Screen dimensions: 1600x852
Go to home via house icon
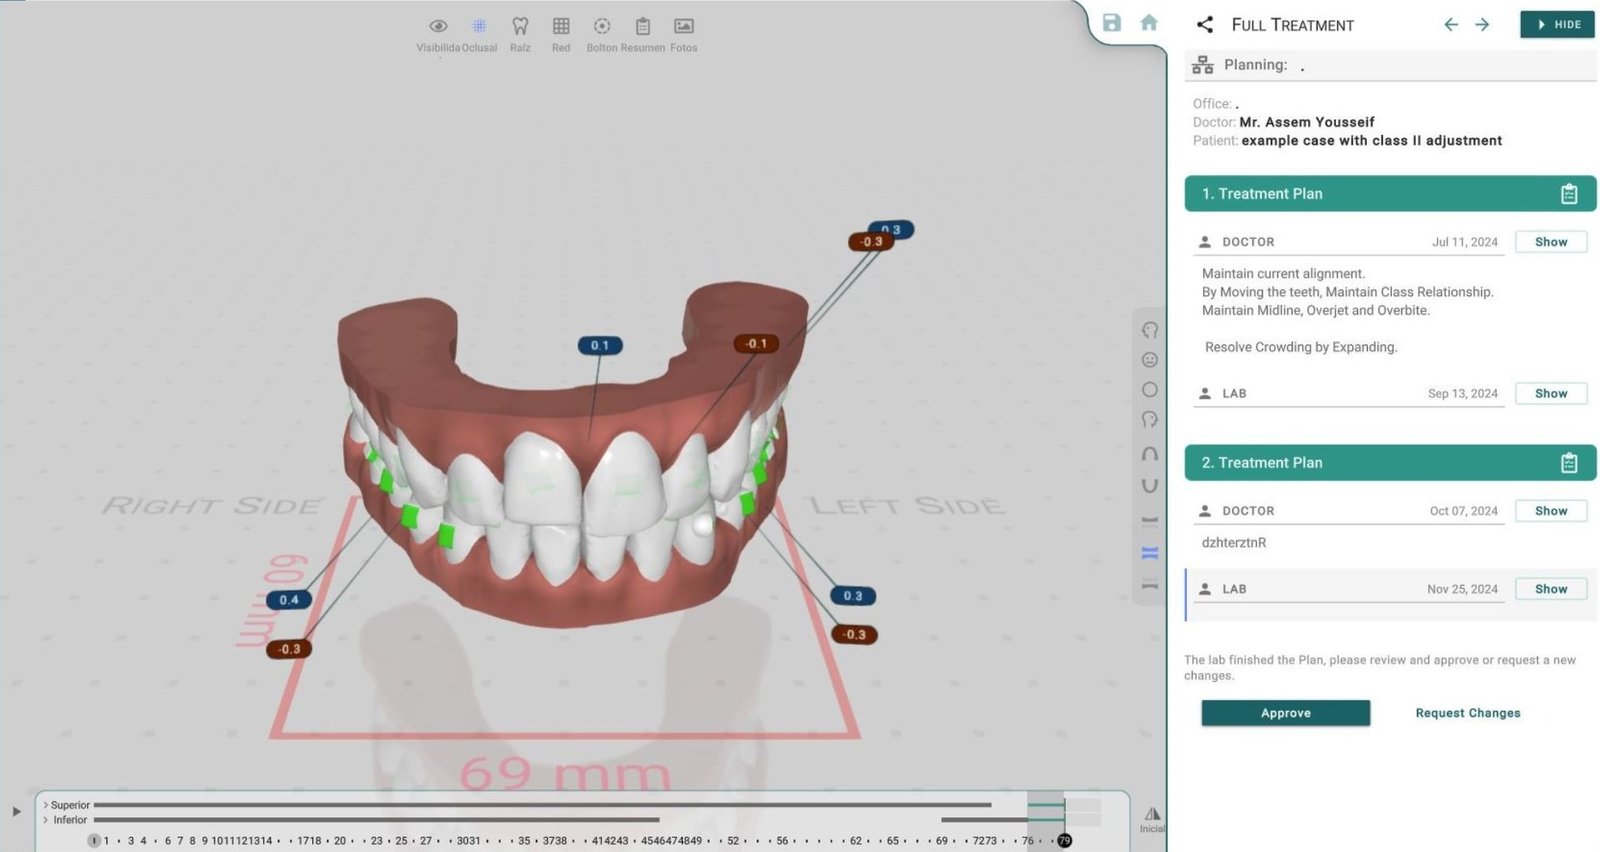(1149, 23)
